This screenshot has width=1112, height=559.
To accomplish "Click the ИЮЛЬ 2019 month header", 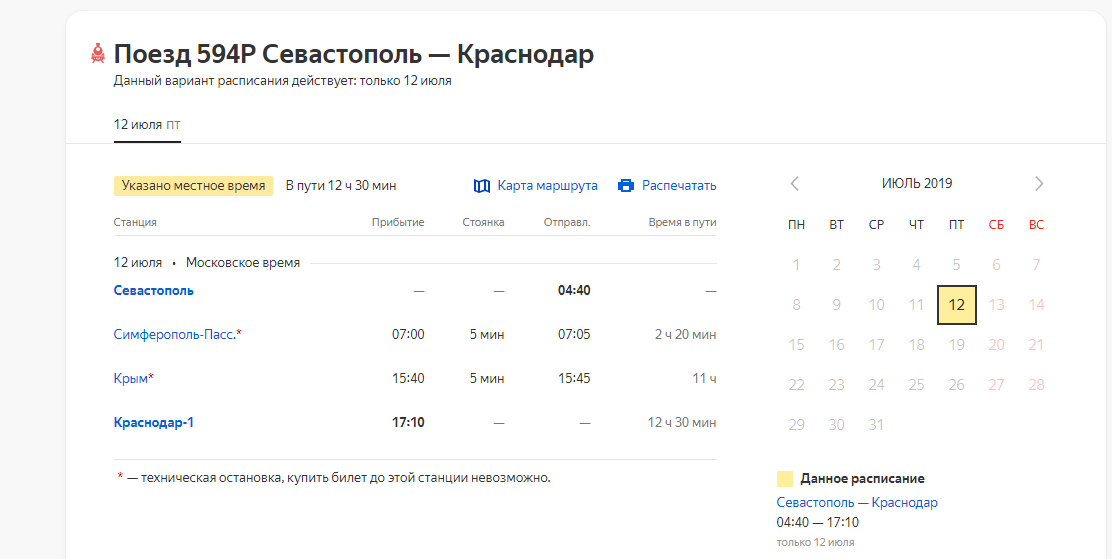I will [x=917, y=184].
